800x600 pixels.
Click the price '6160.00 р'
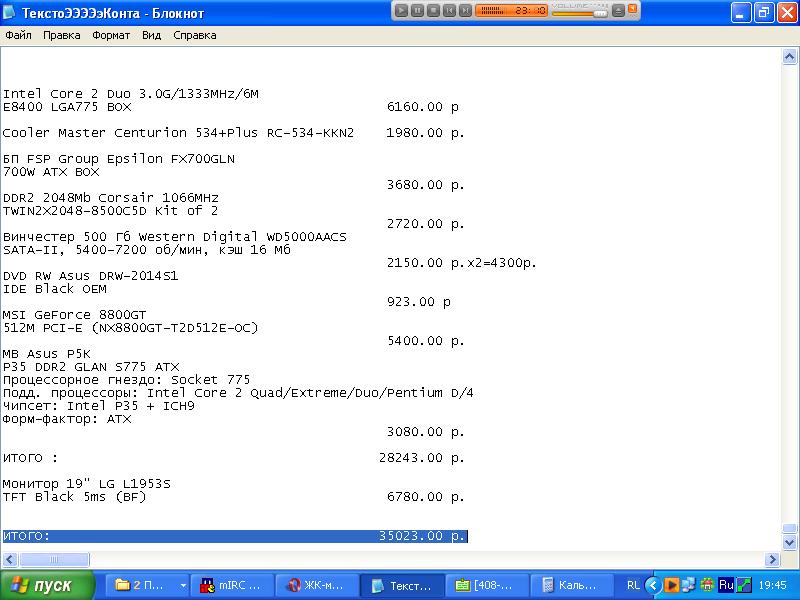coord(422,107)
